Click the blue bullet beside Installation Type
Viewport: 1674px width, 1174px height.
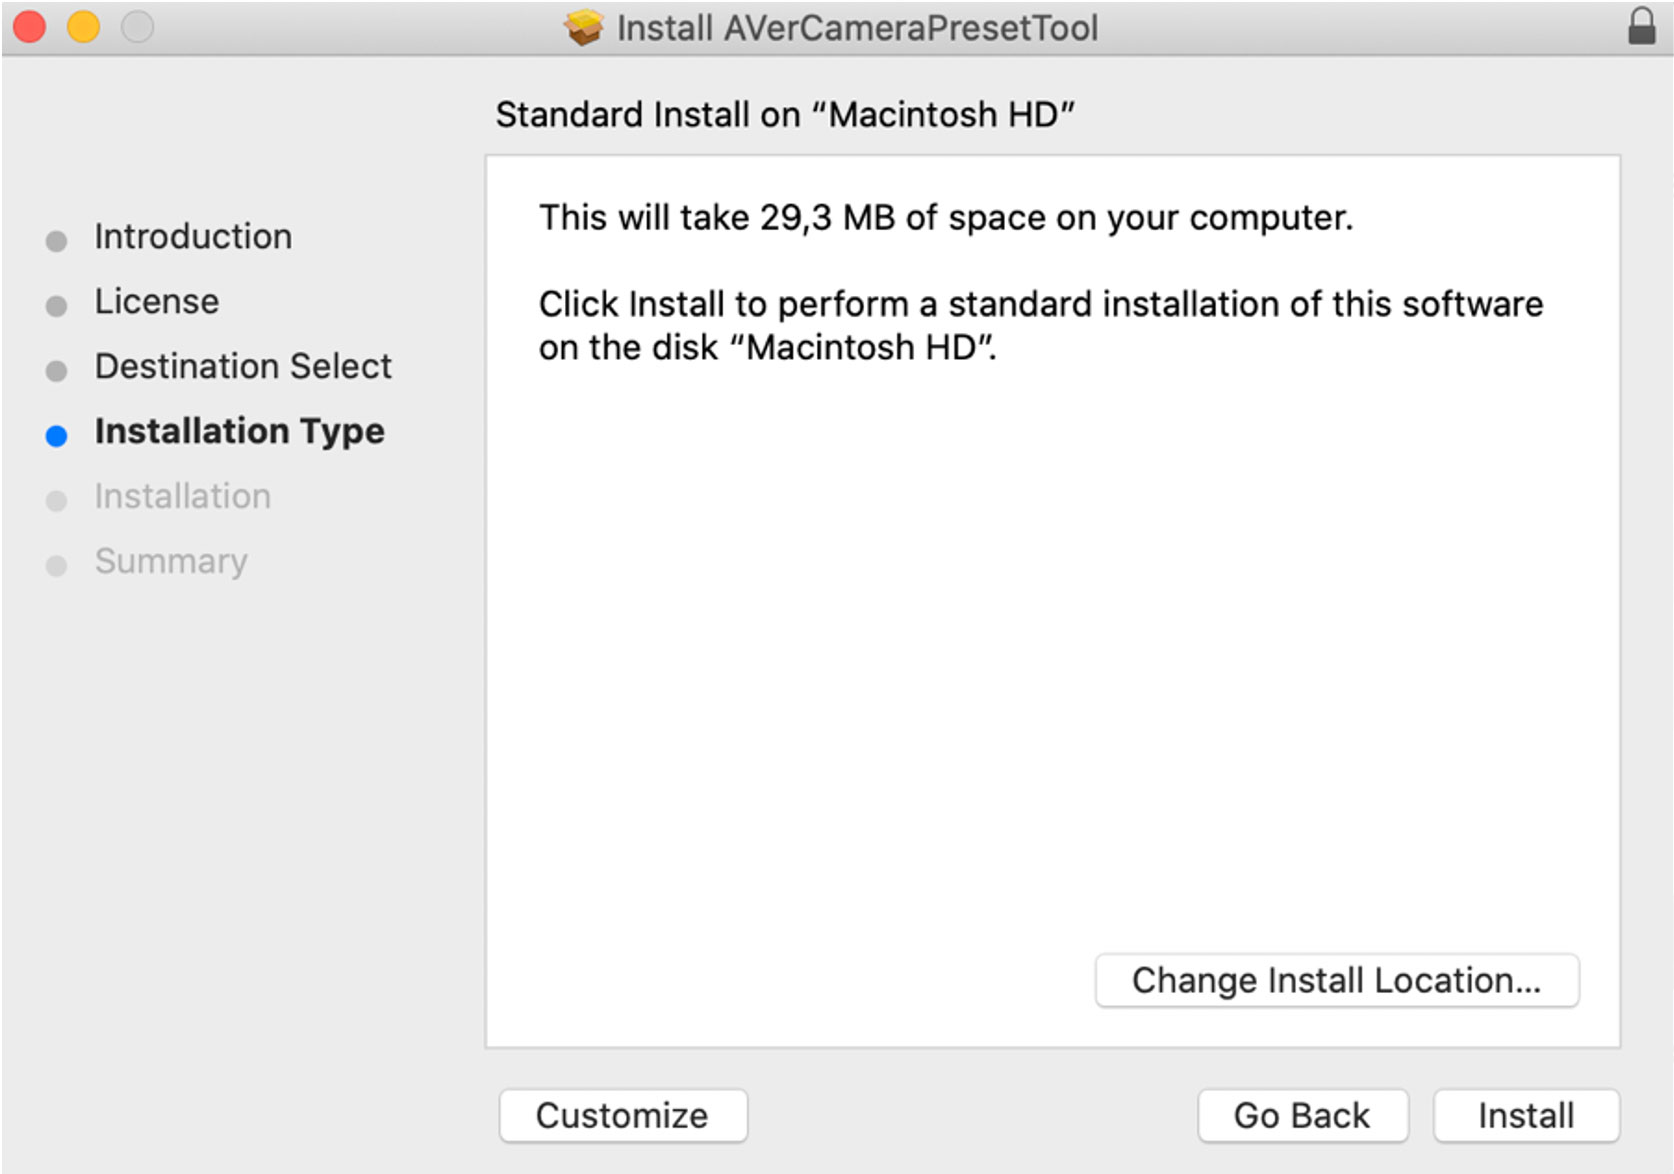tap(57, 436)
